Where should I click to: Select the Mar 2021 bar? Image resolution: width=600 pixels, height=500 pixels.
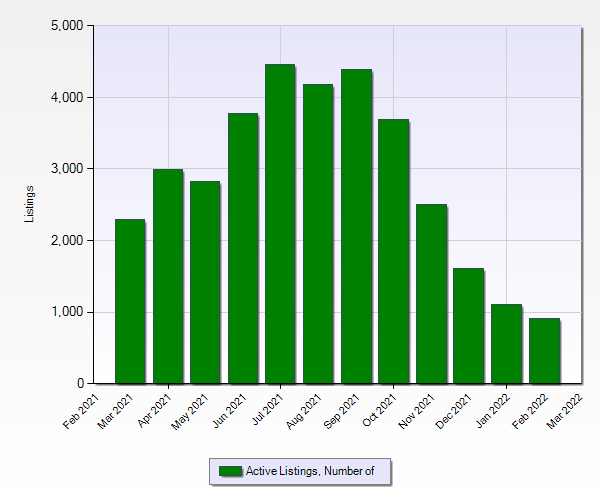(x=130, y=301)
